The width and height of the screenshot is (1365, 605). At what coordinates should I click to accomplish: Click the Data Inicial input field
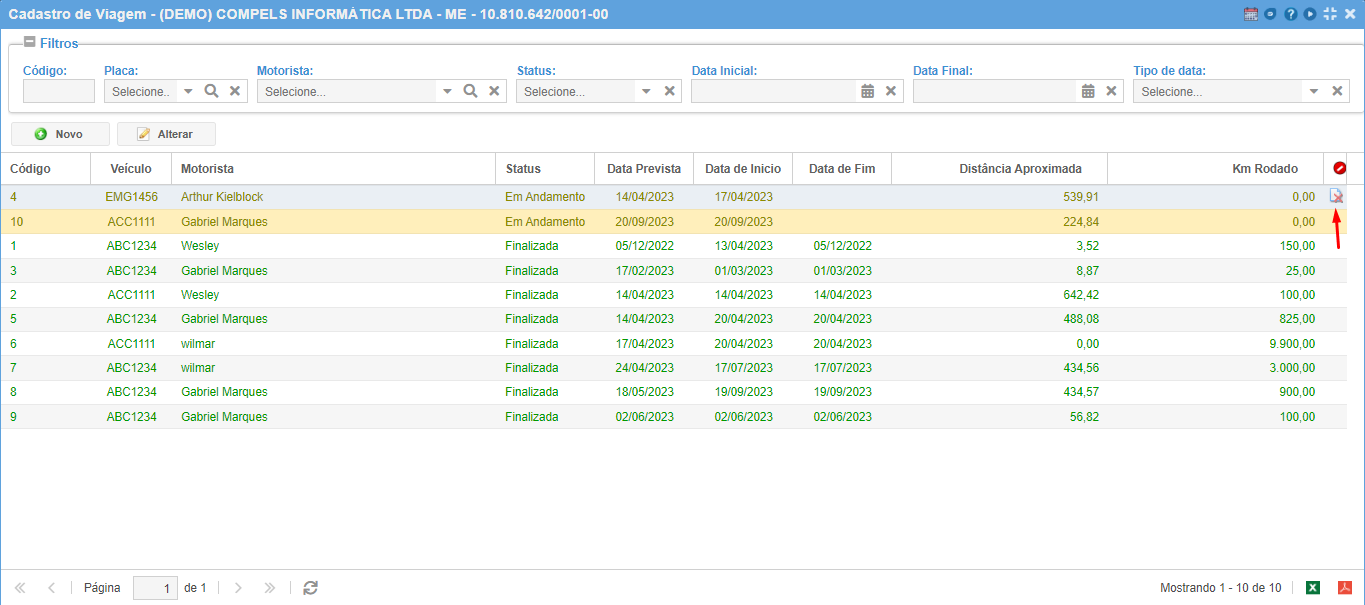click(x=774, y=91)
